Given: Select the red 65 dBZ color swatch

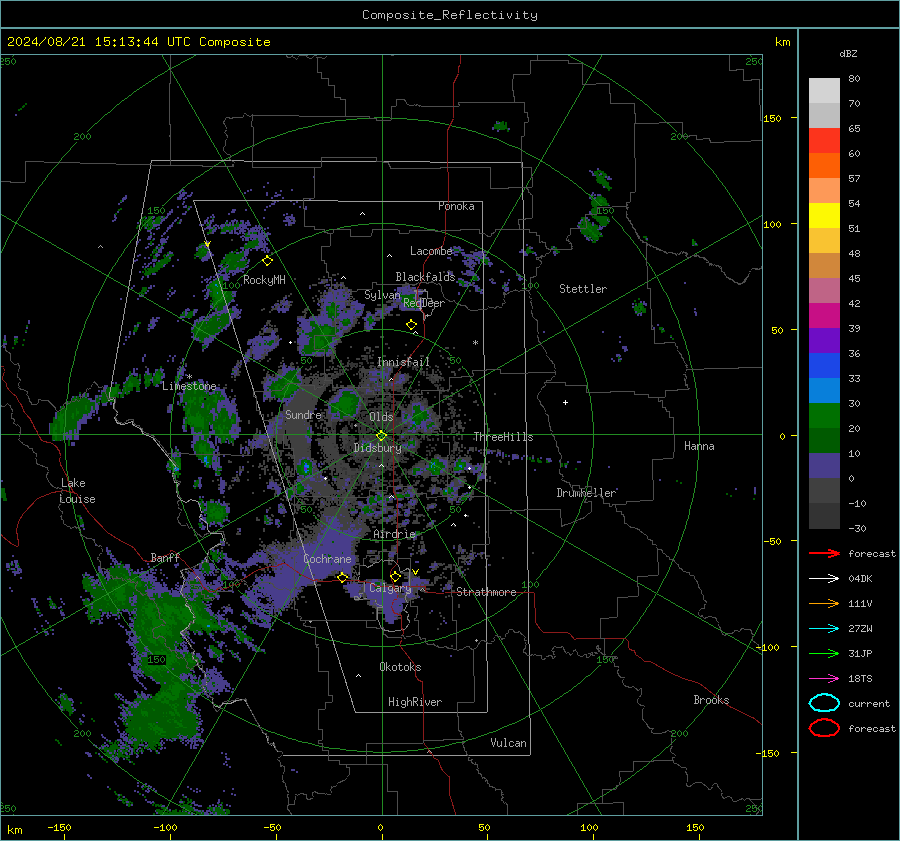Looking at the screenshot, I should (824, 140).
